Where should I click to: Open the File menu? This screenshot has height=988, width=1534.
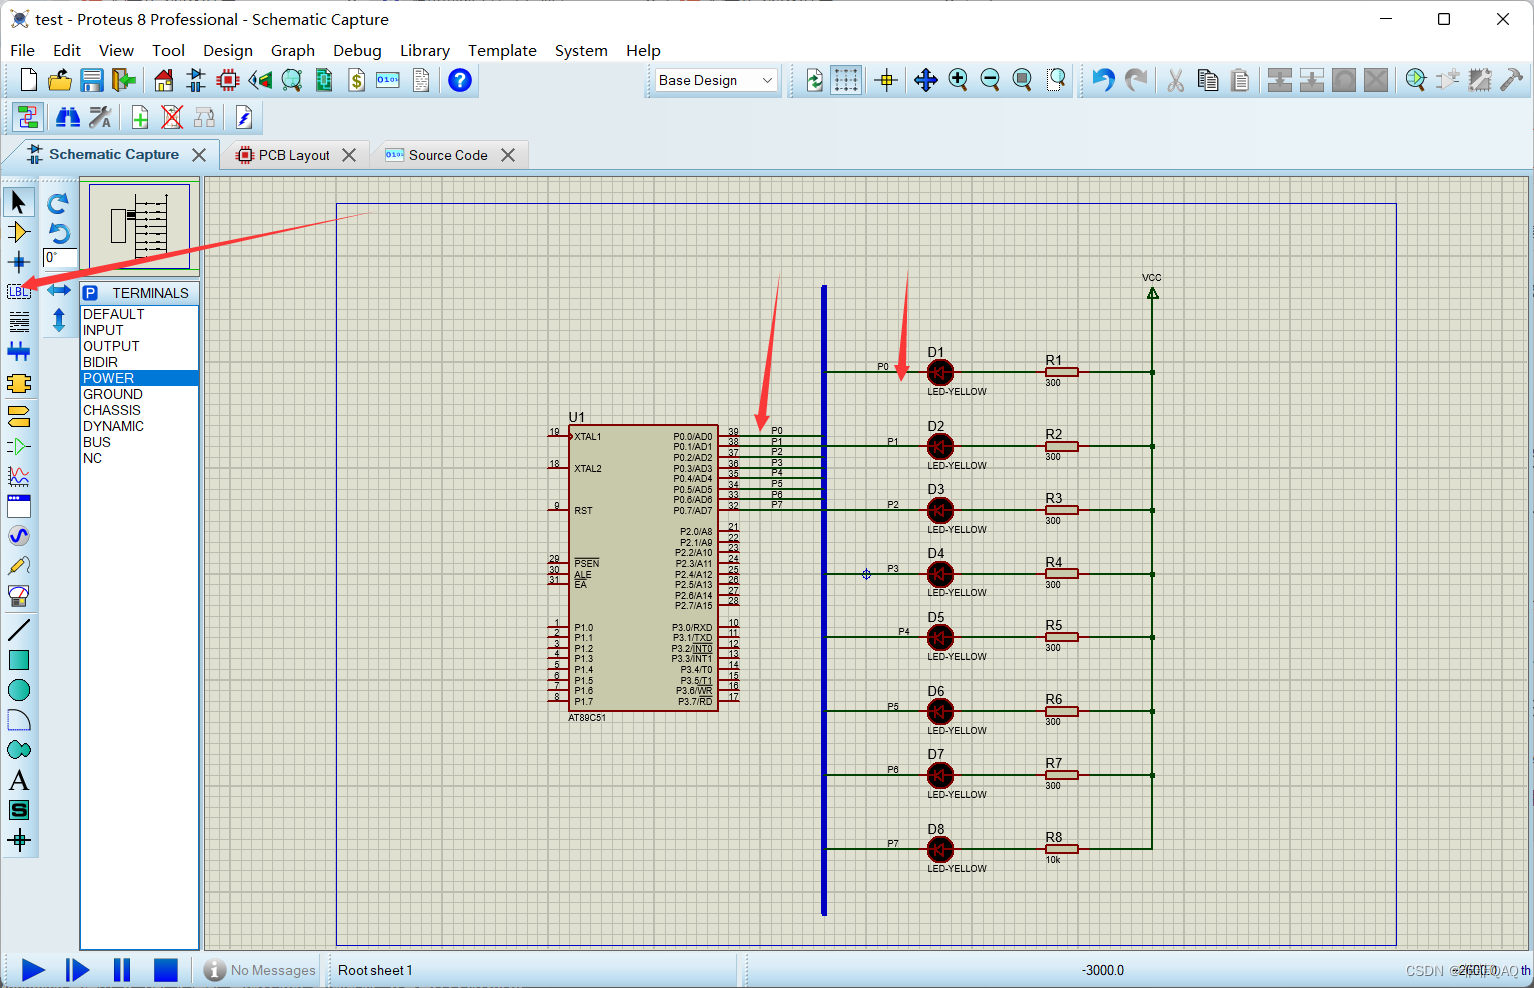[x=22, y=50]
